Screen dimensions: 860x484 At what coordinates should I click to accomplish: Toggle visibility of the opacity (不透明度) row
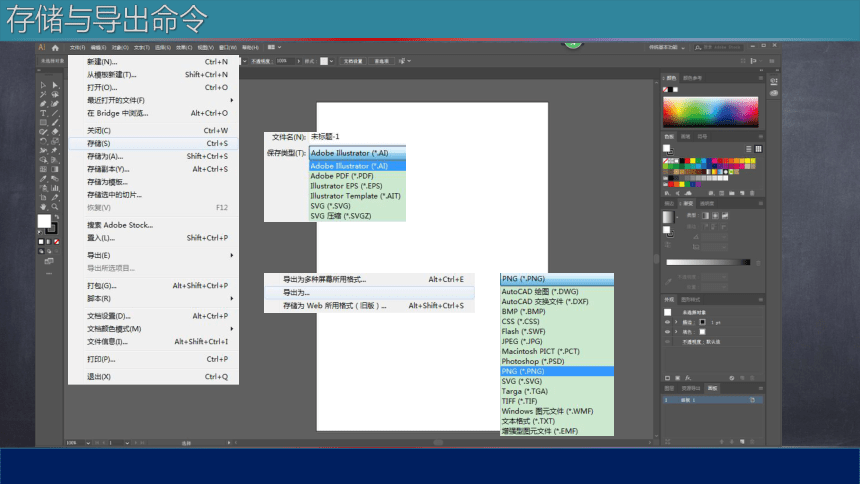tap(667, 342)
